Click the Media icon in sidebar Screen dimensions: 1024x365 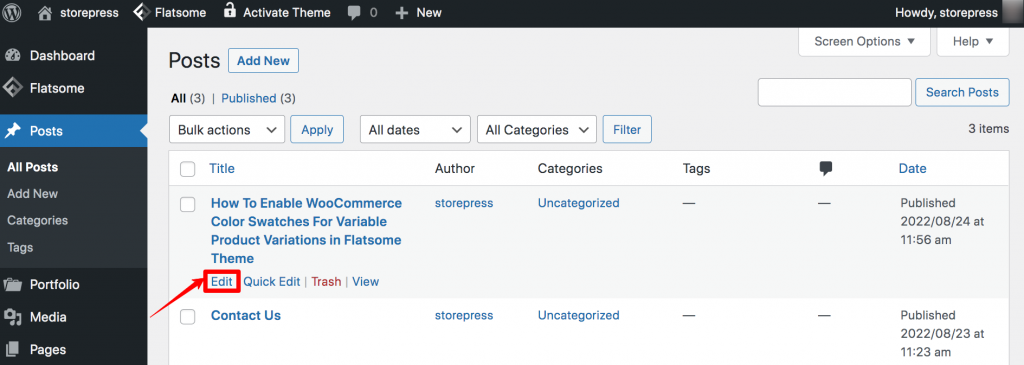click(x=12, y=317)
